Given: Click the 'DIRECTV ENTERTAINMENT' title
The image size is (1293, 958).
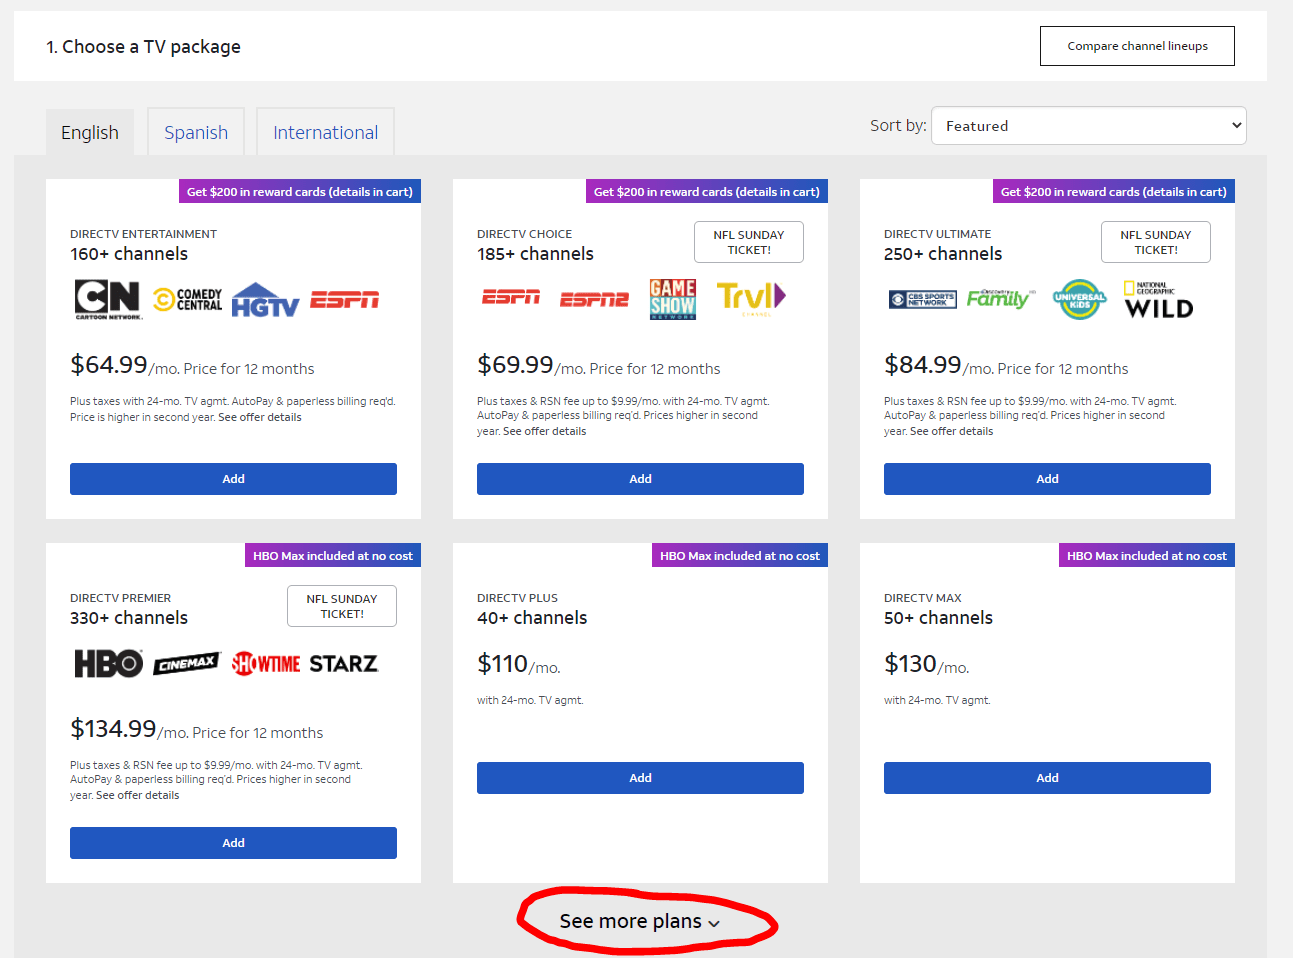Looking at the screenshot, I should 143,234.
